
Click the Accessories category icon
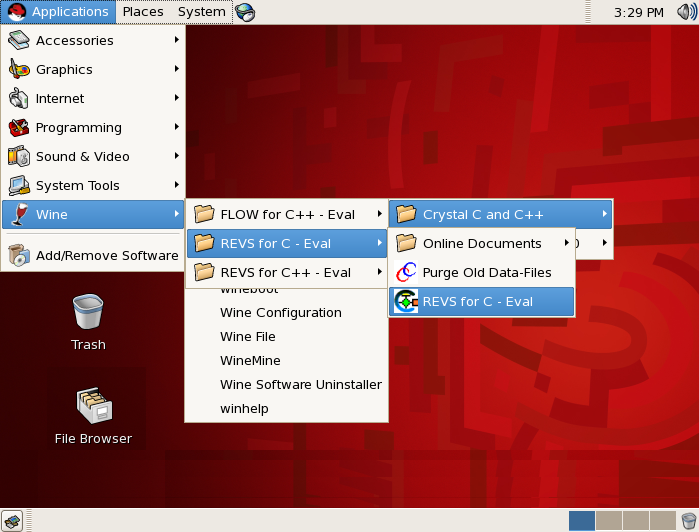click(x=19, y=40)
